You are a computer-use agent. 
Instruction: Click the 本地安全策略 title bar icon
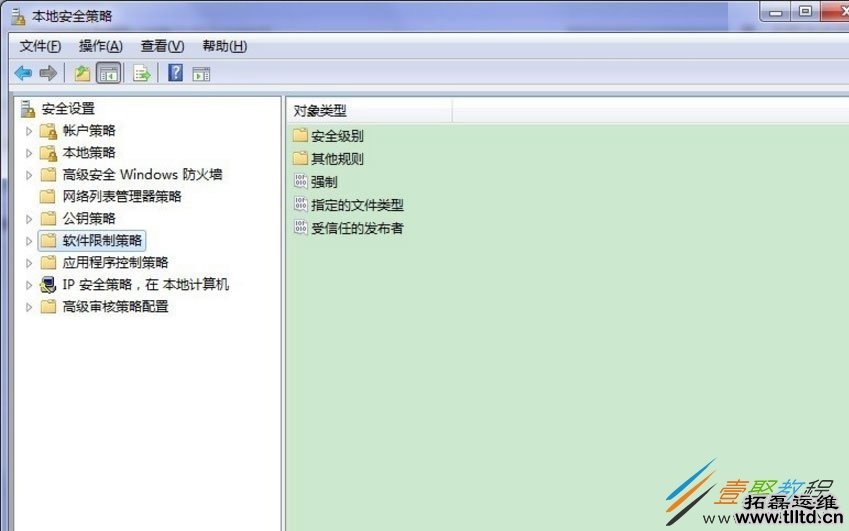(18, 16)
